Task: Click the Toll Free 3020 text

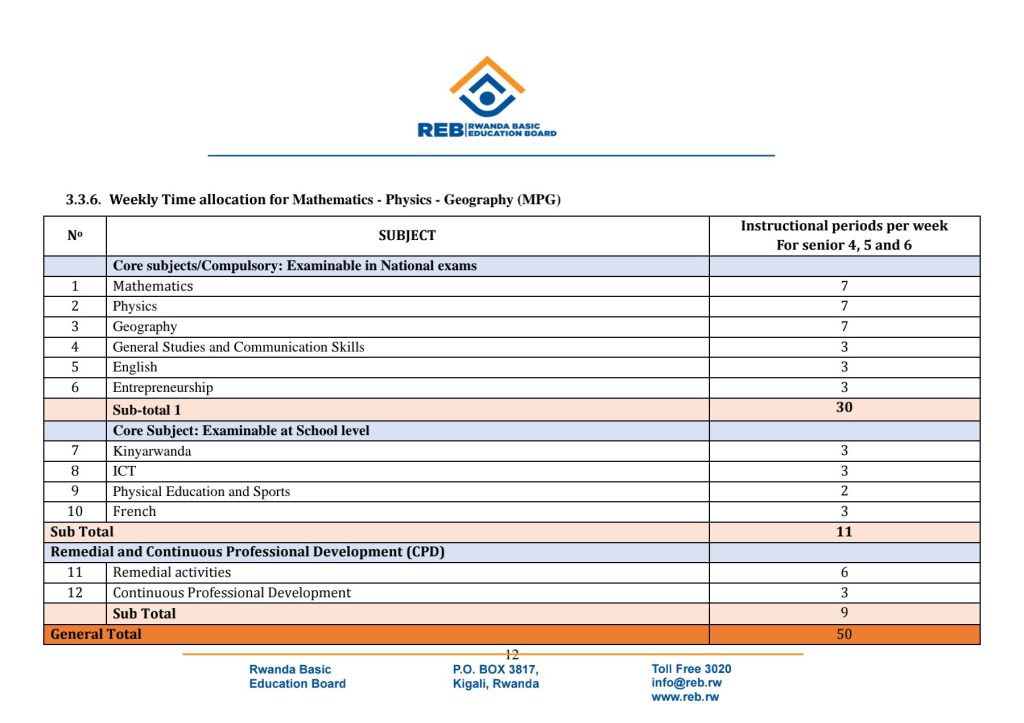Action: (691, 669)
